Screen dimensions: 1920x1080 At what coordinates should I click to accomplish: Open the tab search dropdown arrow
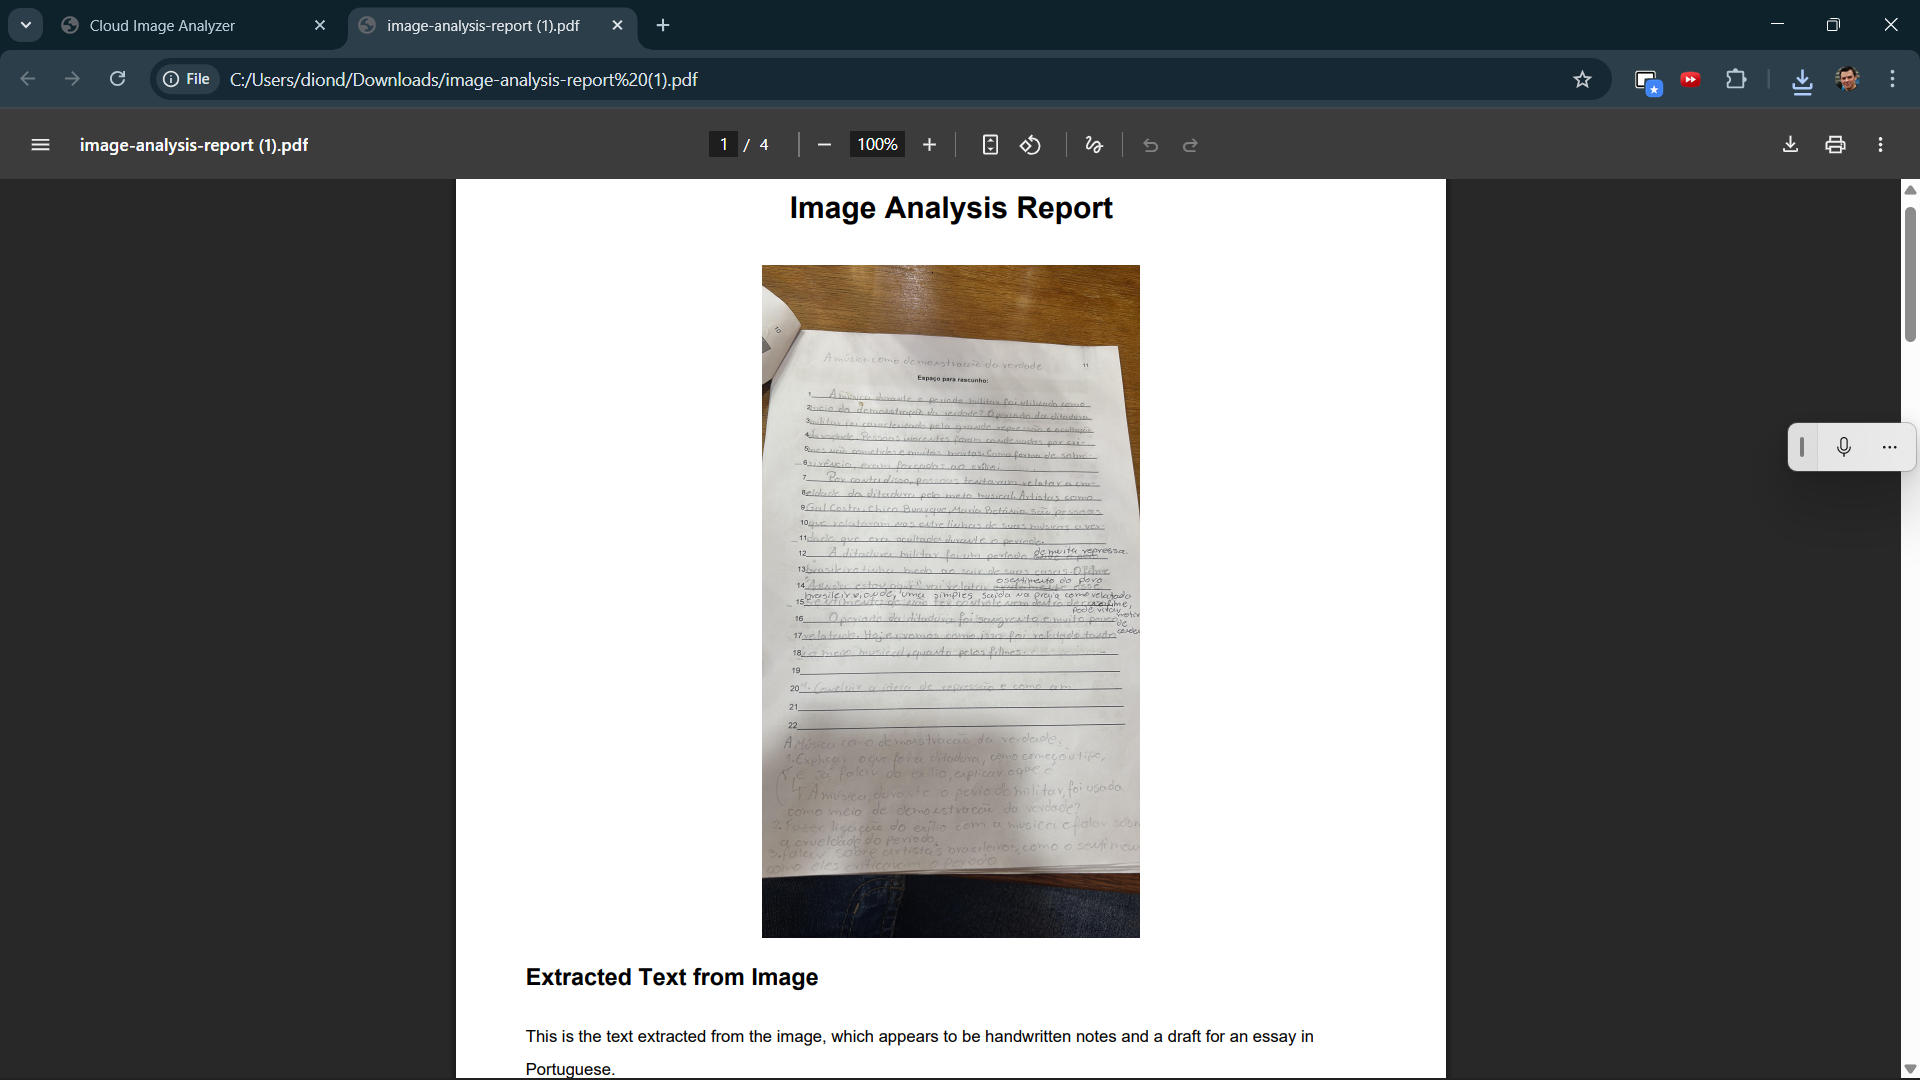(x=26, y=25)
